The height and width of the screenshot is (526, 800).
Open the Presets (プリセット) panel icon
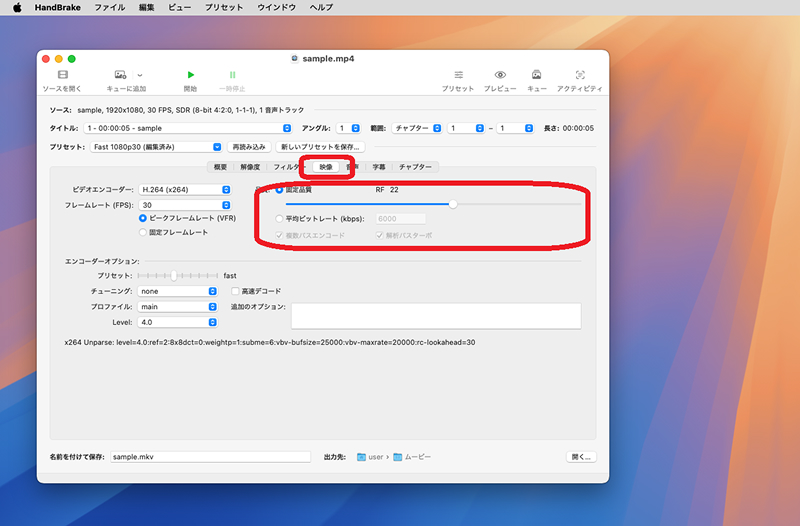(458, 76)
